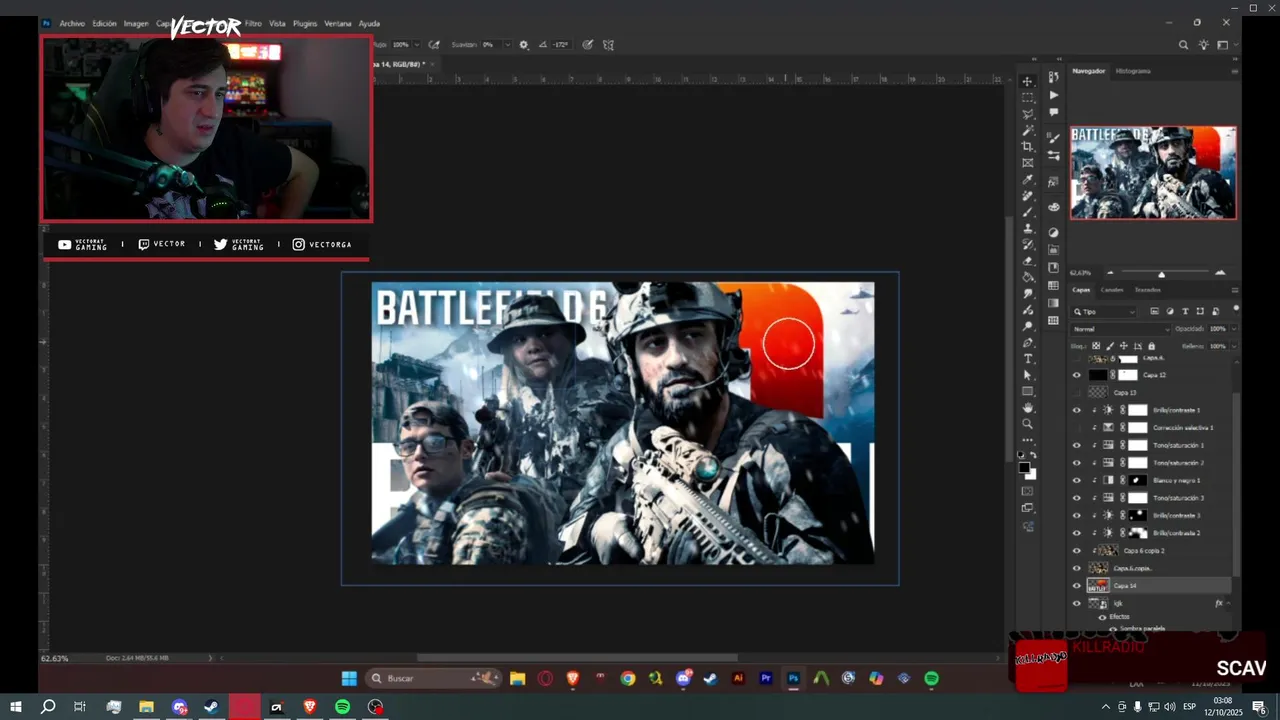Screen dimensions: 1280x720
Task: Select the Clone Stamp tool
Action: (1027, 229)
